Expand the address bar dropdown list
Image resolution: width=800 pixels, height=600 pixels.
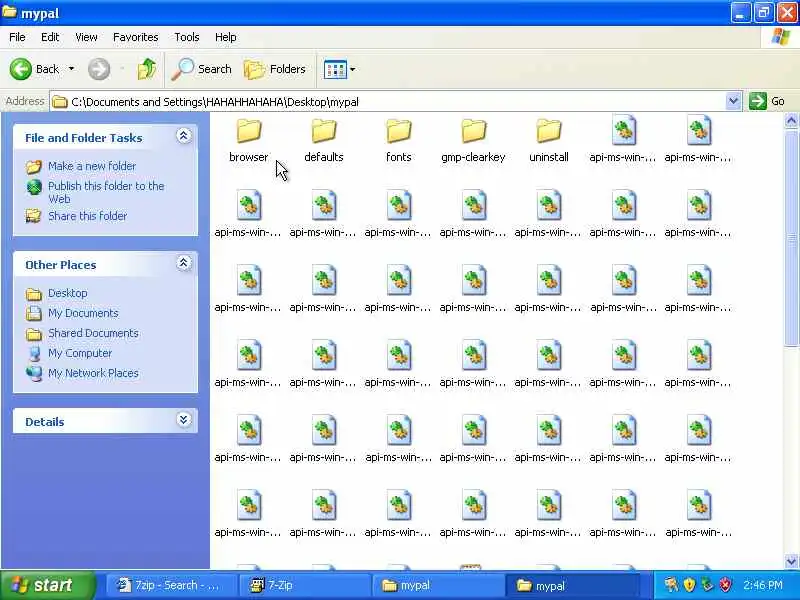pyautogui.click(x=733, y=101)
